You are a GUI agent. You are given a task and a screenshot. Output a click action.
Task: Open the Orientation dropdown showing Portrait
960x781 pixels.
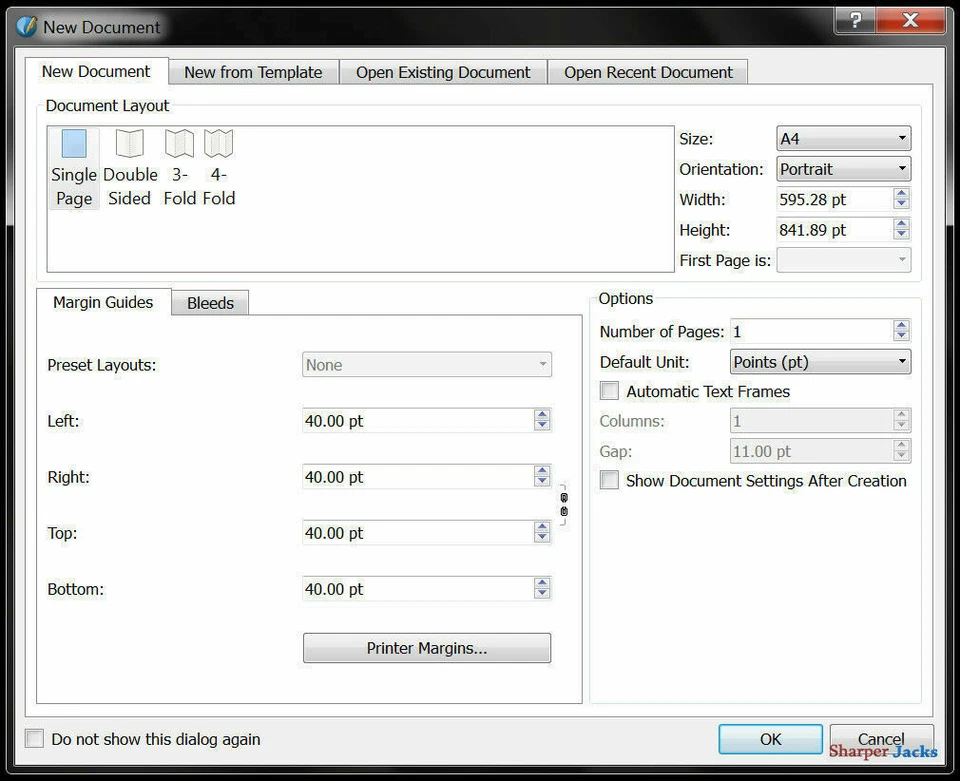pyautogui.click(x=842, y=168)
